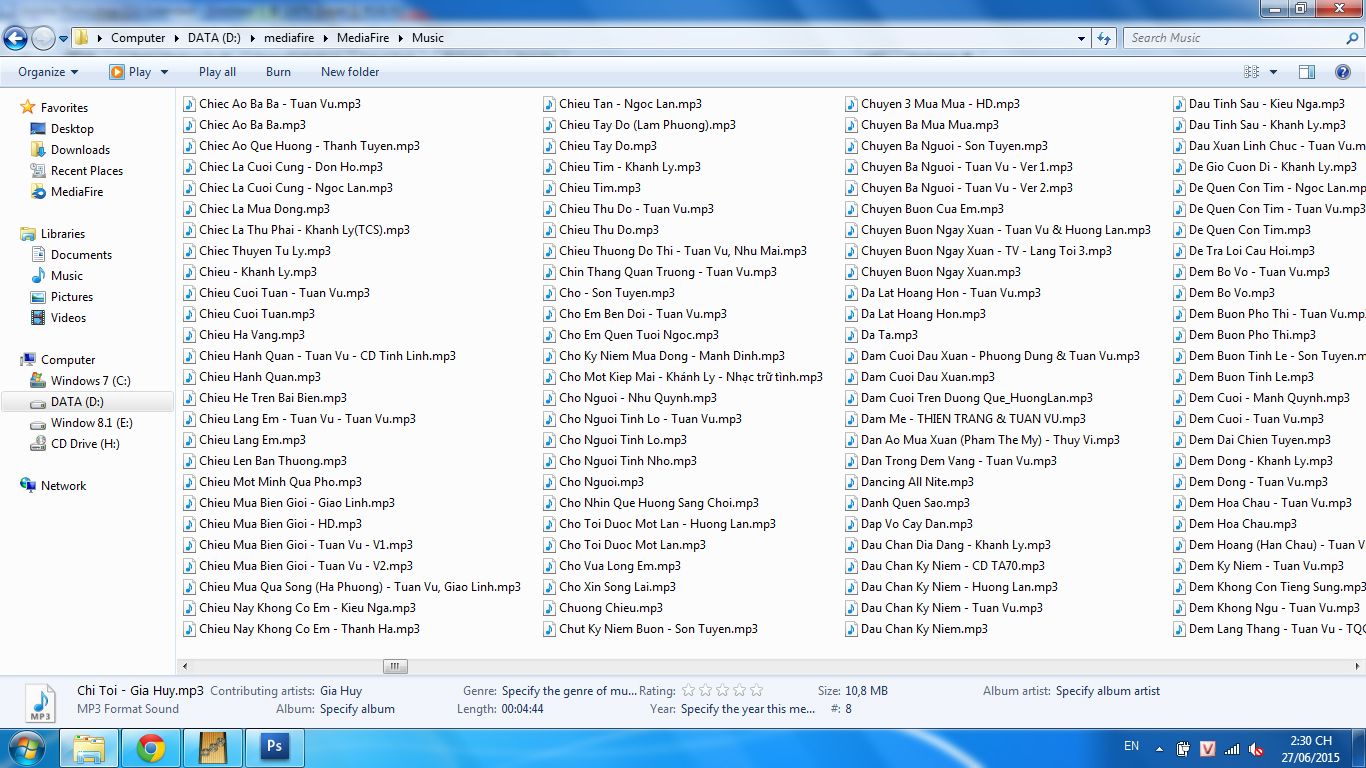This screenshot has width=1366, height=768.
Task: Click the Windows Start button
Action: (x=27, y=747)
